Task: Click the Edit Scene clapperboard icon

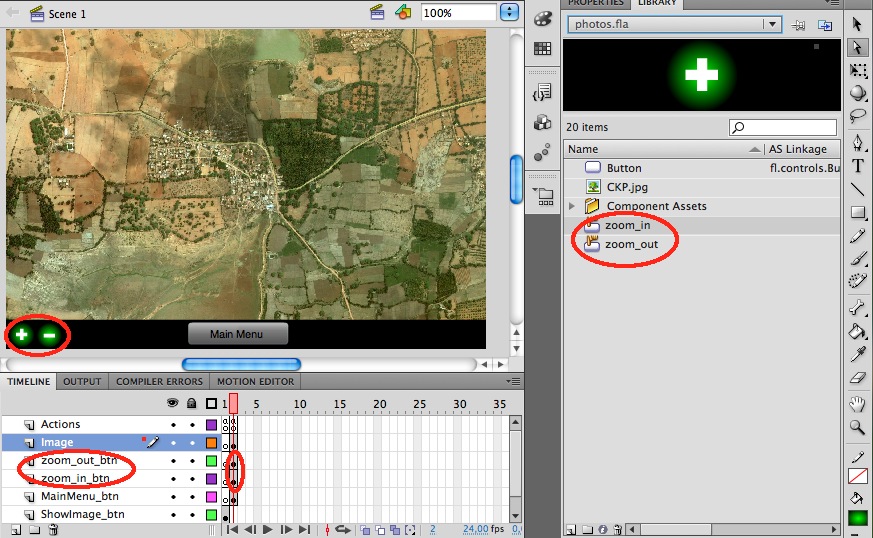Action: 377,12
